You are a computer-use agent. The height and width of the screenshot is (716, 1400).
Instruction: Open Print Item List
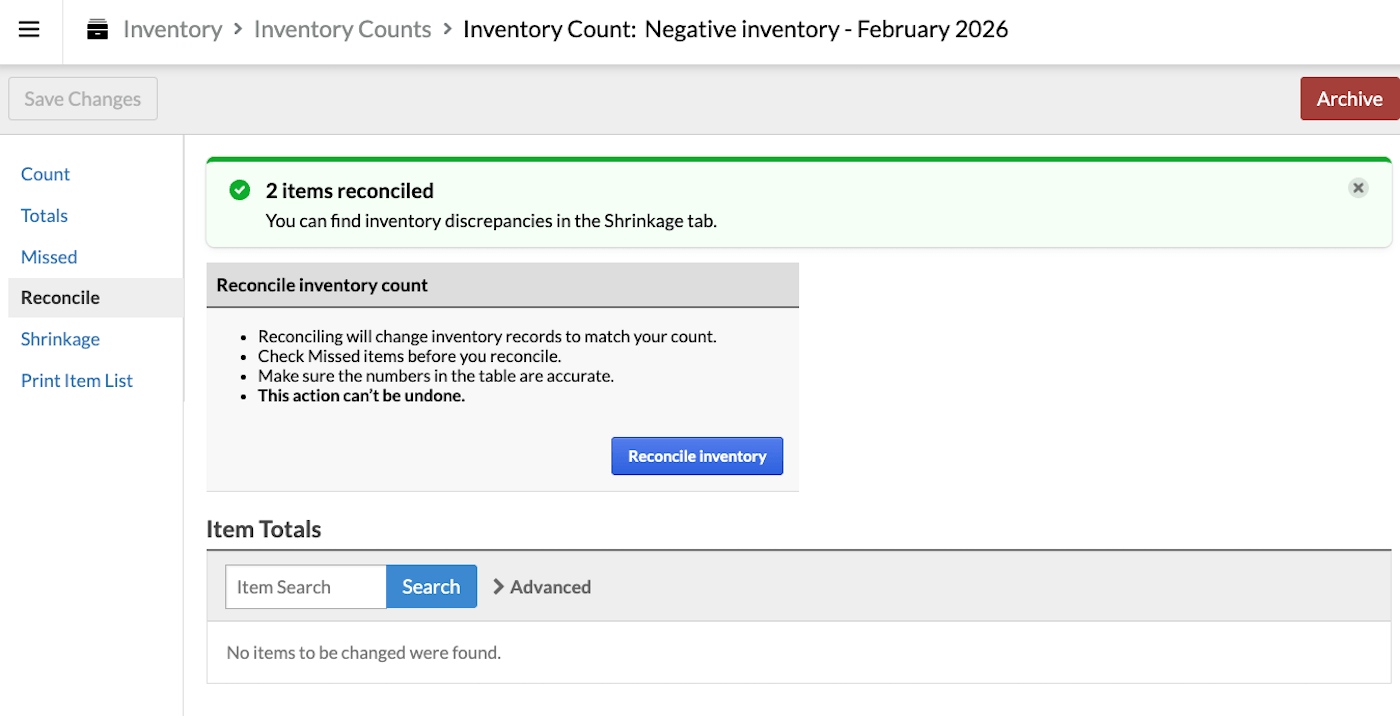tap(77, 381)
